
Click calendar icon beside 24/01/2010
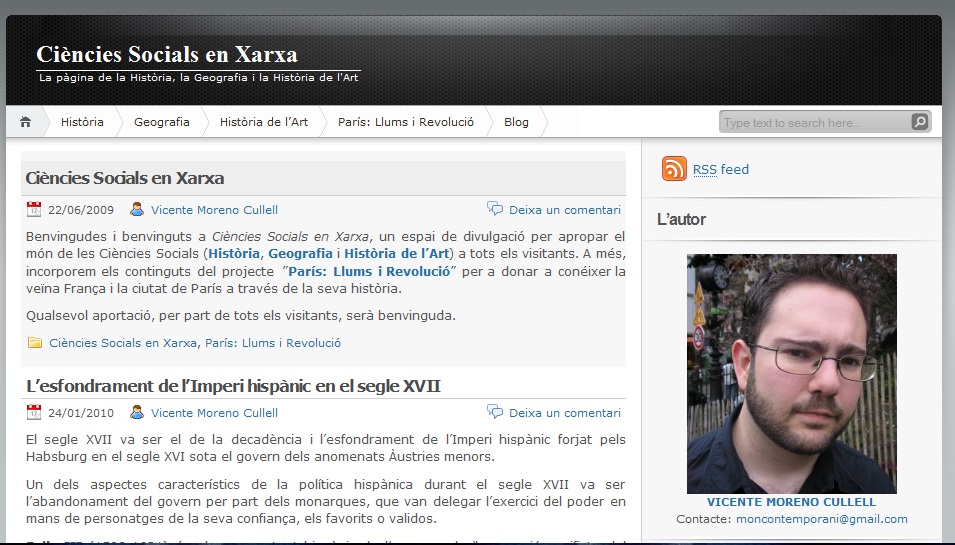click(x=34, y=412)
